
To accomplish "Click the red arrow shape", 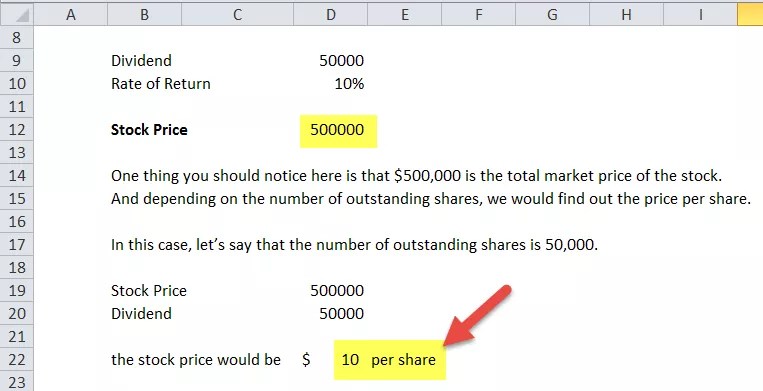I will click(477, 316).
